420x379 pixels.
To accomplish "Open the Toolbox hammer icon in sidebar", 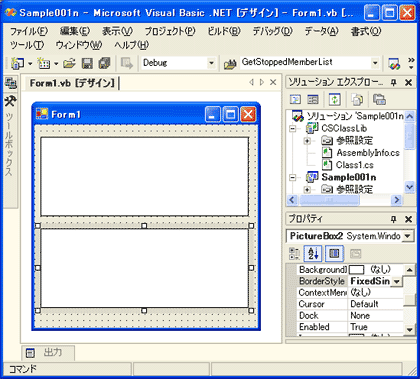I will (x=10, y=101).
